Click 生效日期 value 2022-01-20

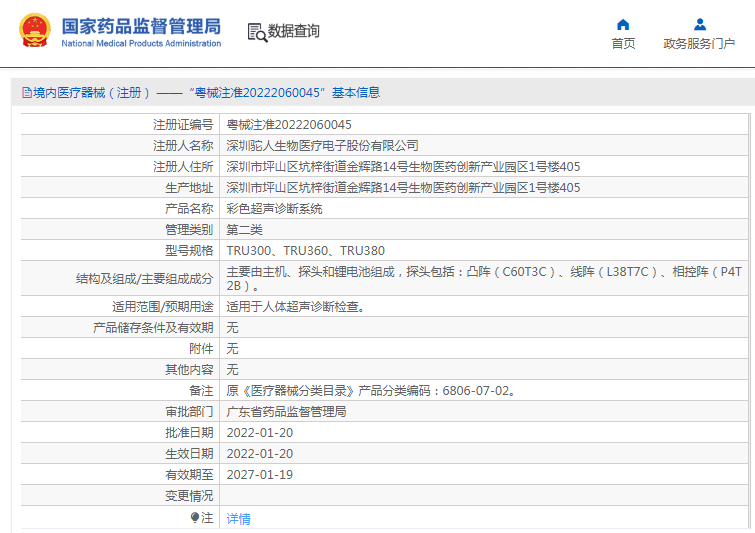pos(260,454)
